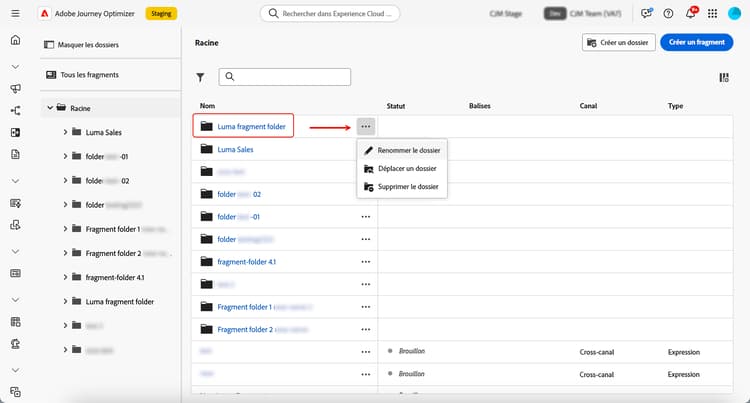The image size is (750, 403).
Task: Click Créer un fragment button
Action: [696, 43]
